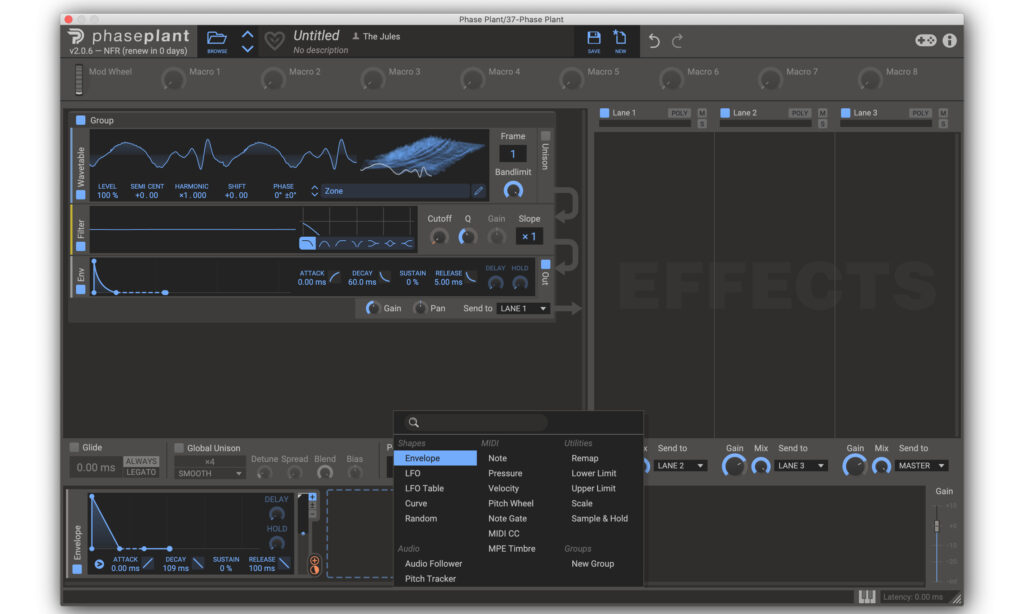Open the Zone wavetable selector
The image size is (1024, 614).
(395, 191)
